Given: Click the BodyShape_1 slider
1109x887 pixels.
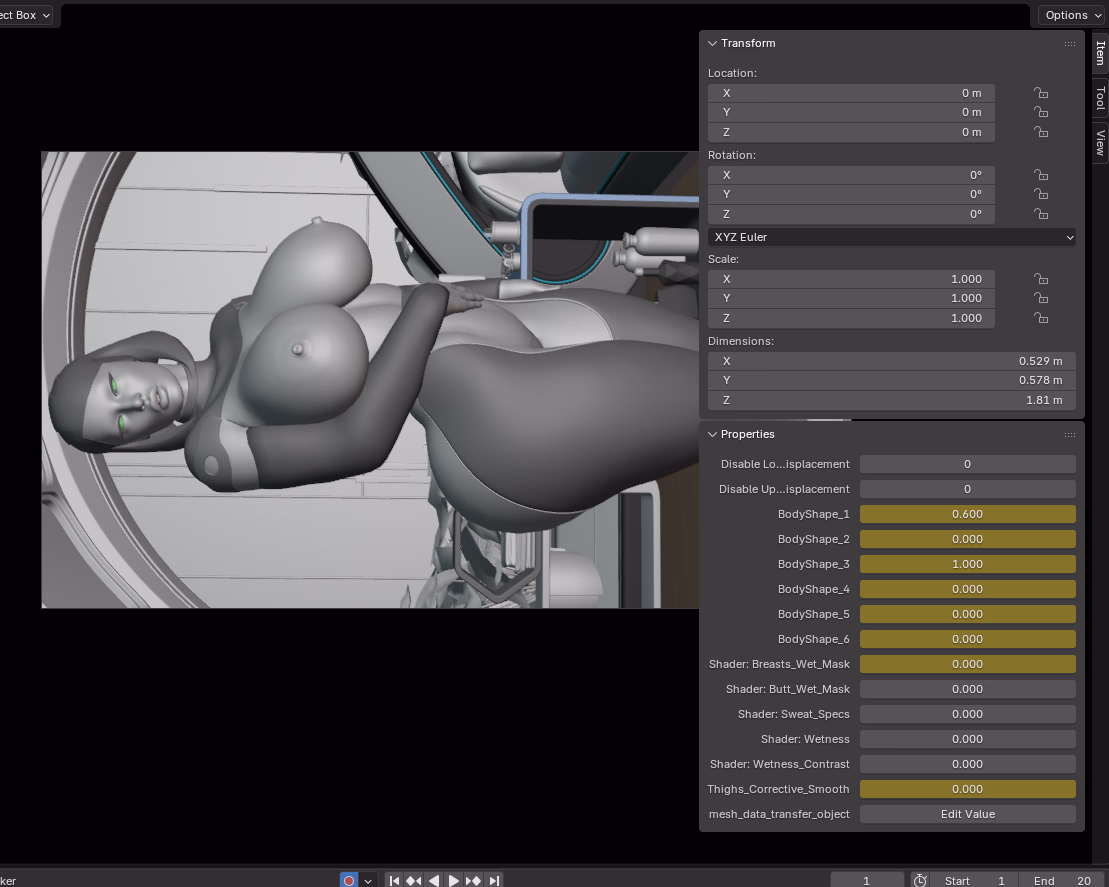Looking at the screenshot, I should (x=967, y=514).
